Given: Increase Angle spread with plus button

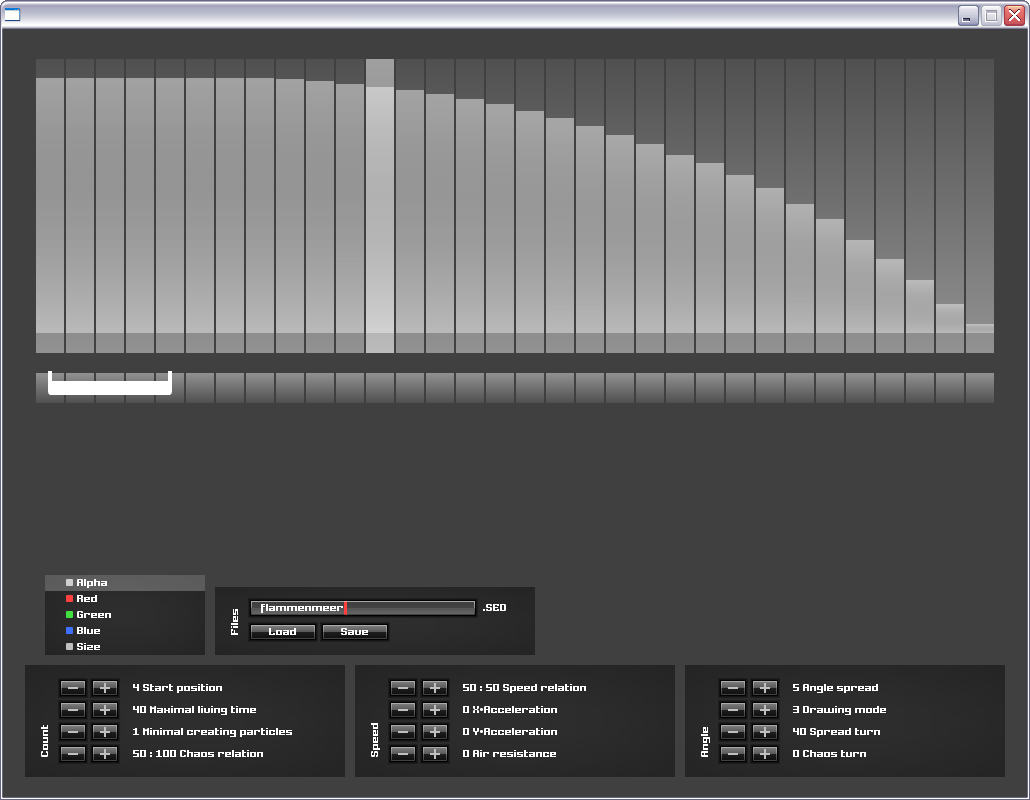Looking at the screenshot, I should 765,688.
